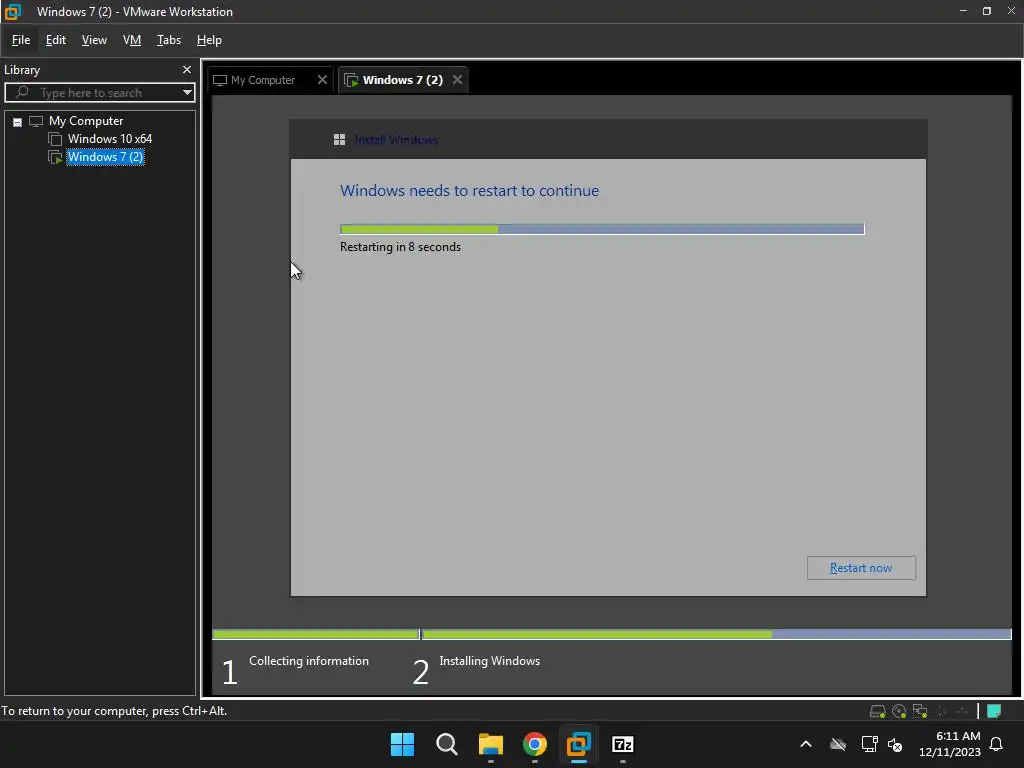
Task: Click the 'Restarting in 8 seconds' text
Action: pyautogui.click(x=400, y=247)
